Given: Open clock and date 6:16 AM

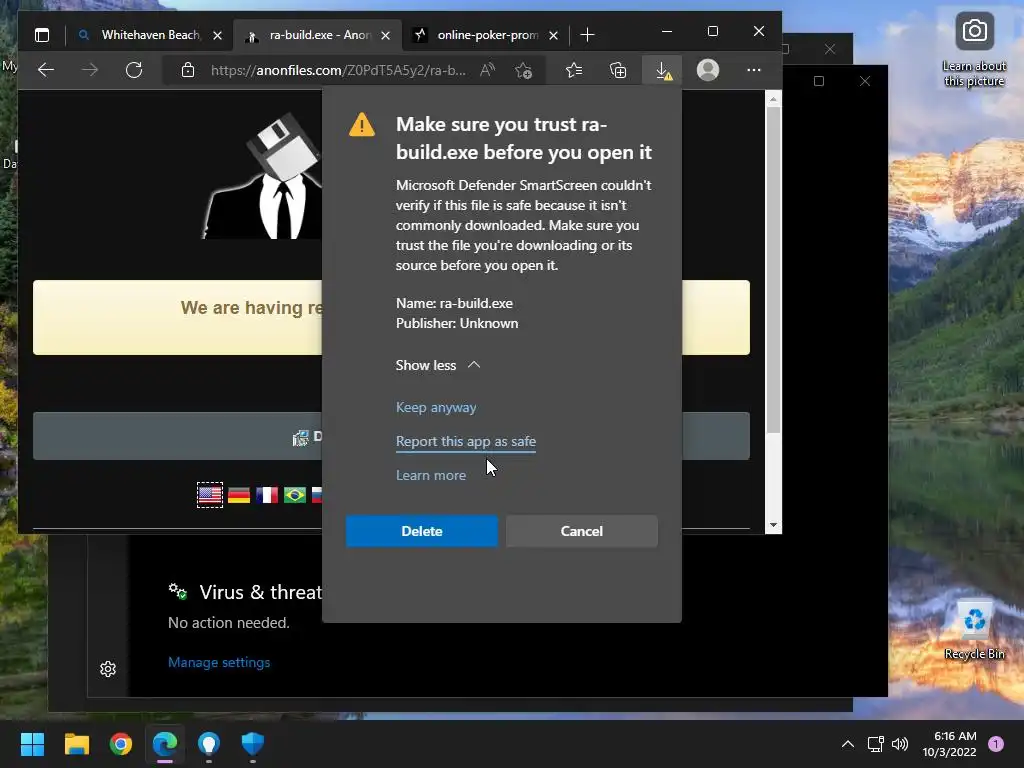Looking at the screenshot, I should coord(950,744).
